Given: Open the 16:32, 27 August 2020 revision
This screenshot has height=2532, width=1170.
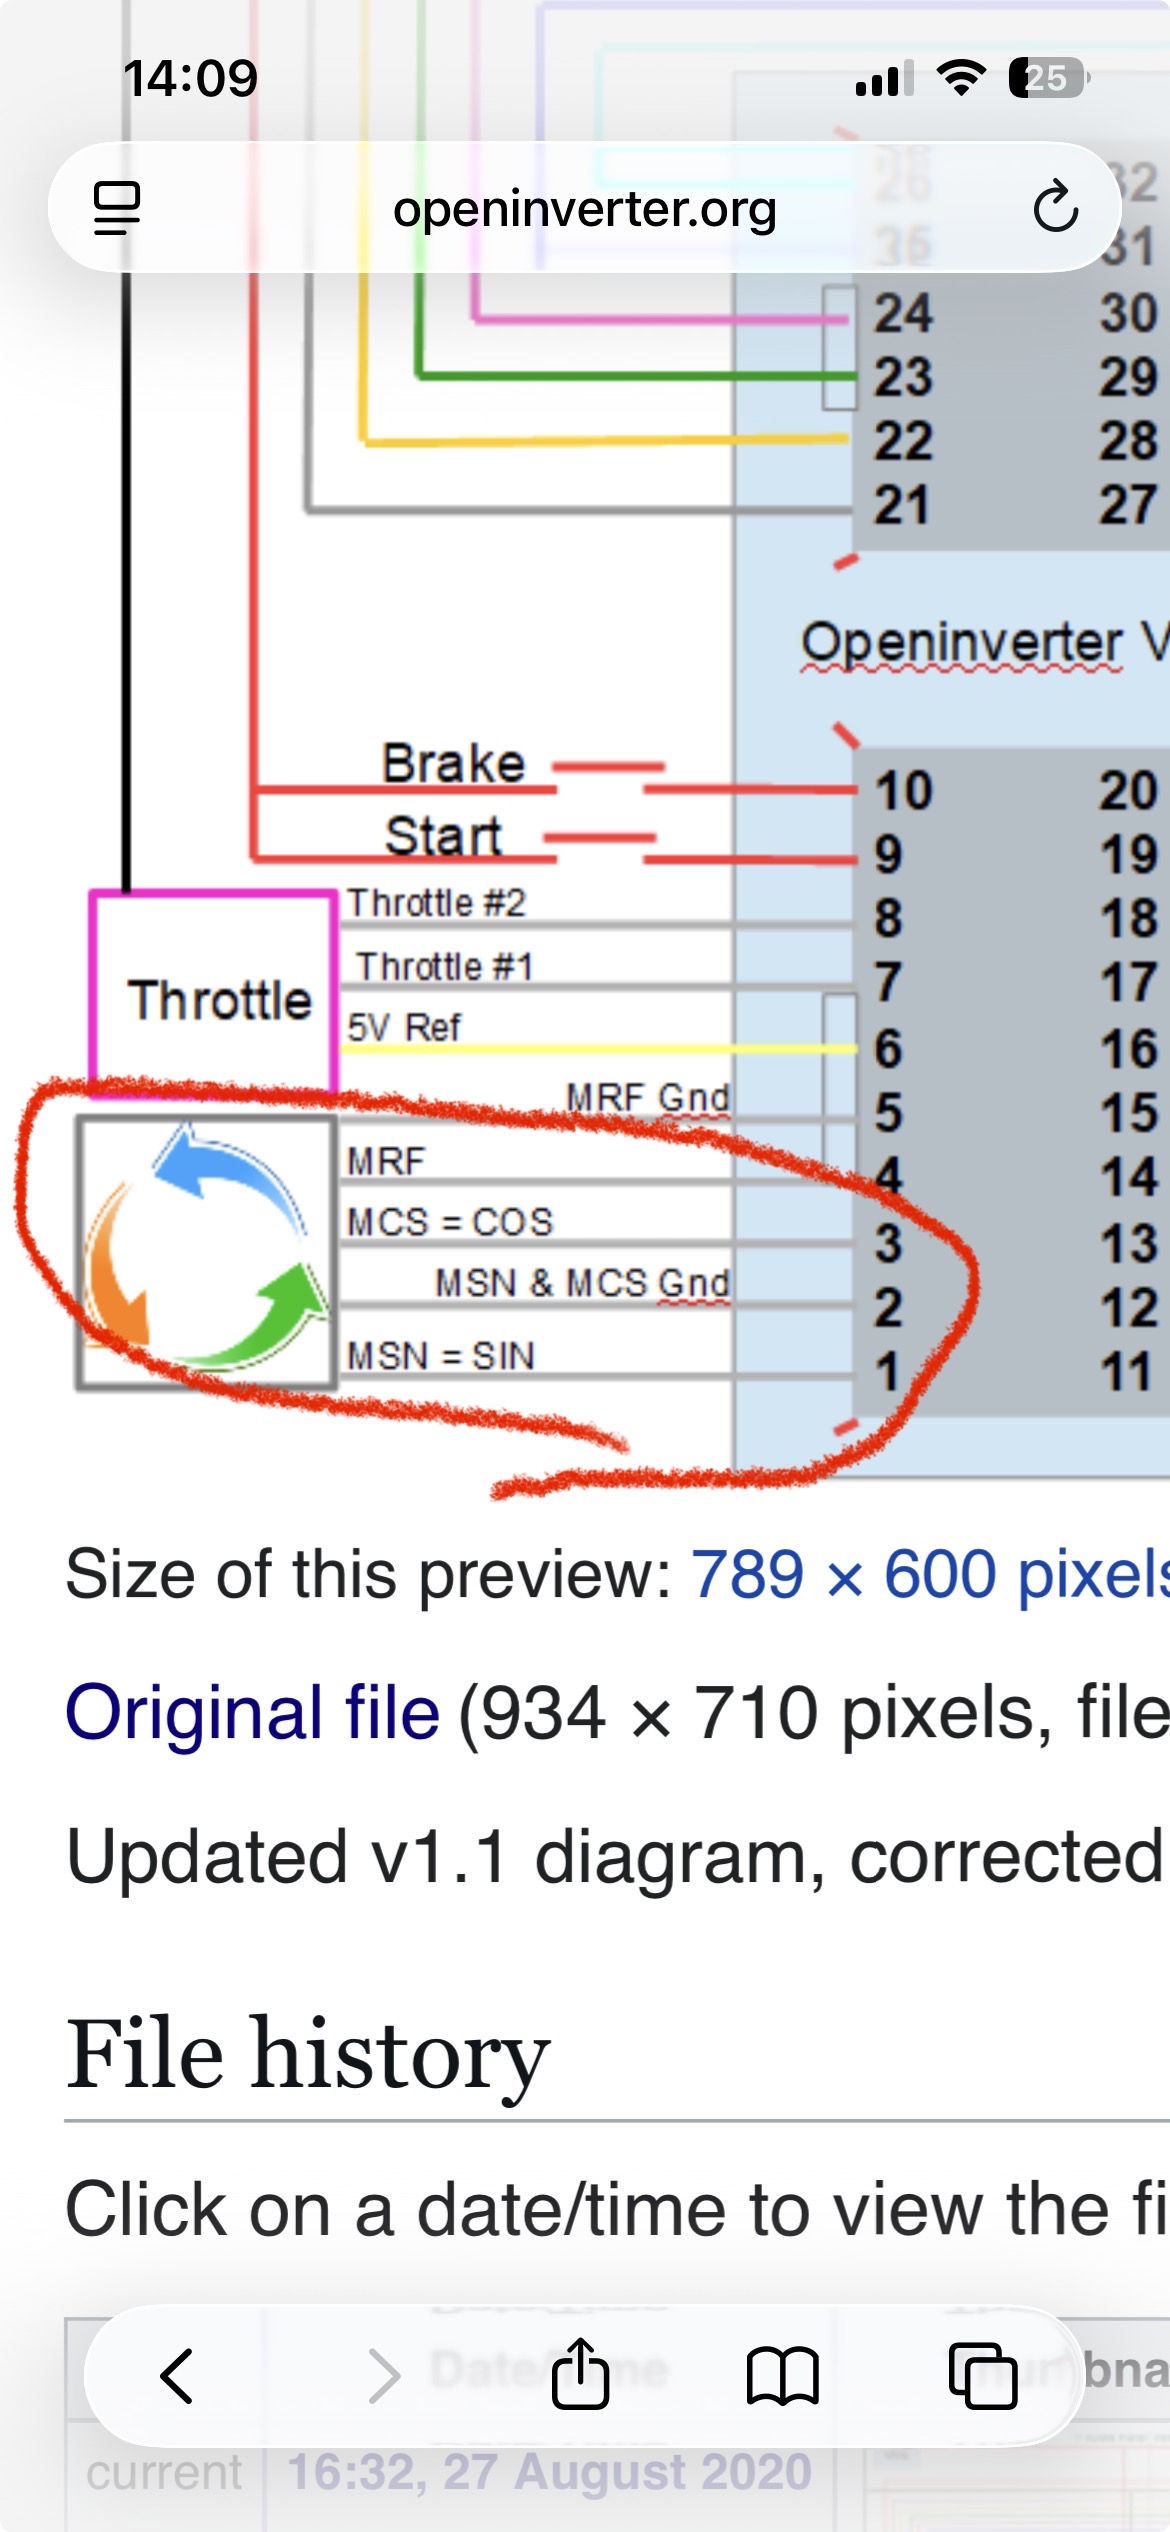Looking at the screenshot, I should click(x=549, y=2471).
